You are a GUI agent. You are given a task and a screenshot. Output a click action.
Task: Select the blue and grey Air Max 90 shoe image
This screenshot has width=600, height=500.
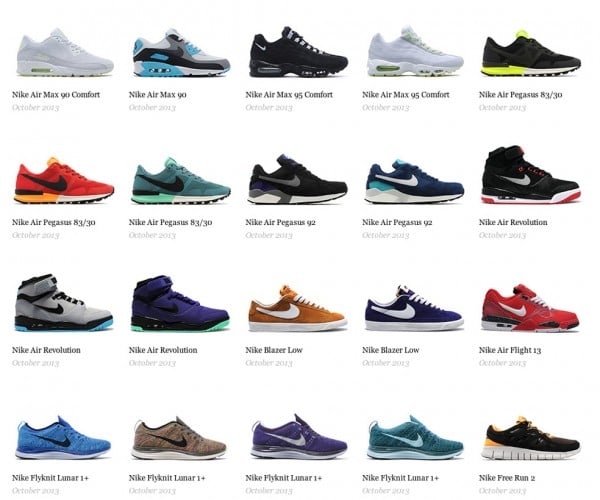181,52
